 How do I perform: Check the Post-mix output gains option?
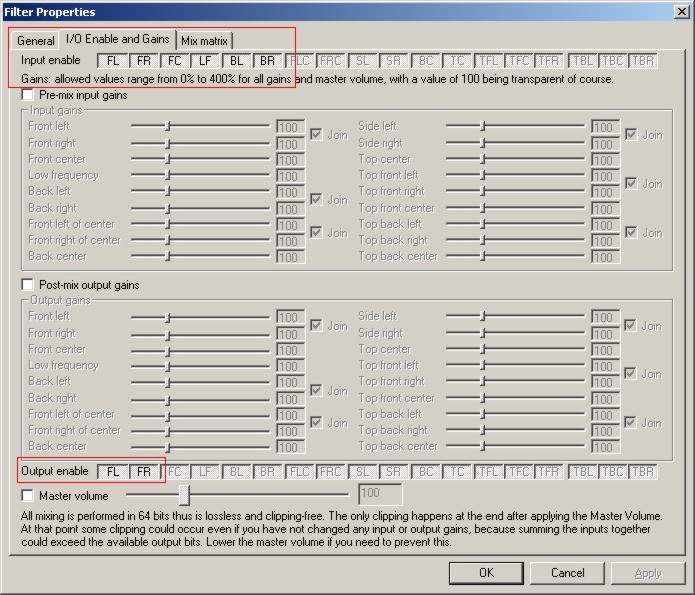28,285
